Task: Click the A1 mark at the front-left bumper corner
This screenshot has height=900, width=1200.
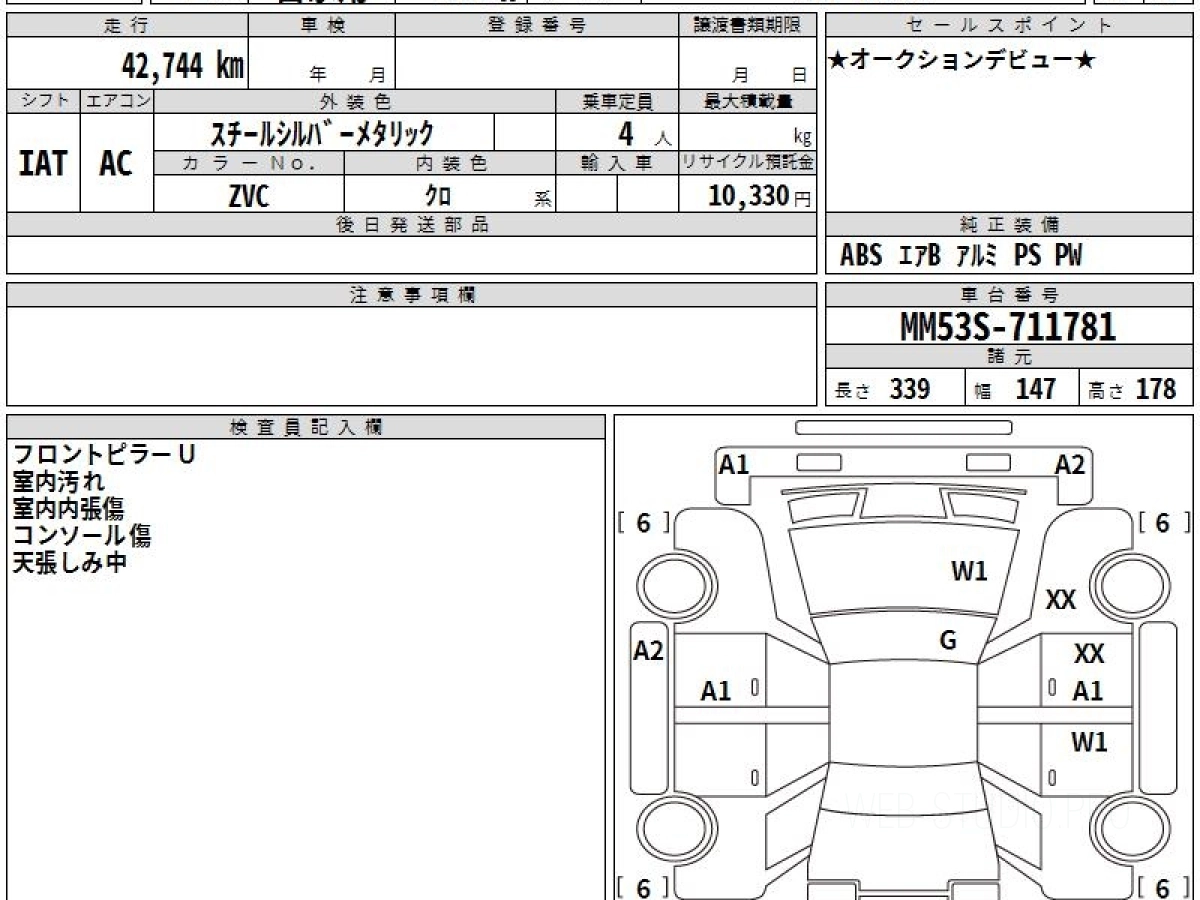Action: click(x=734, y=464)
